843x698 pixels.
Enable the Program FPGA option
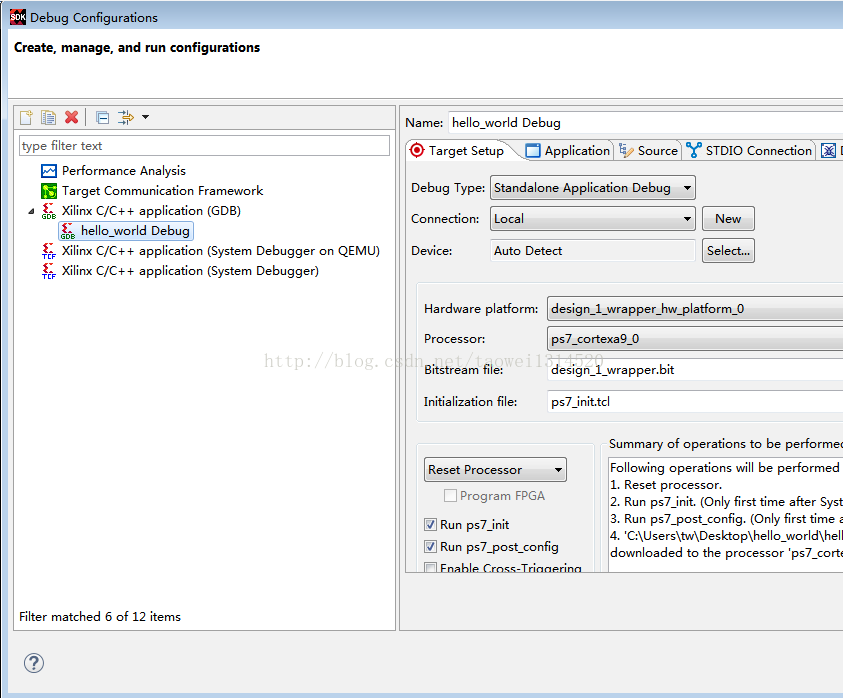point(450,495)
